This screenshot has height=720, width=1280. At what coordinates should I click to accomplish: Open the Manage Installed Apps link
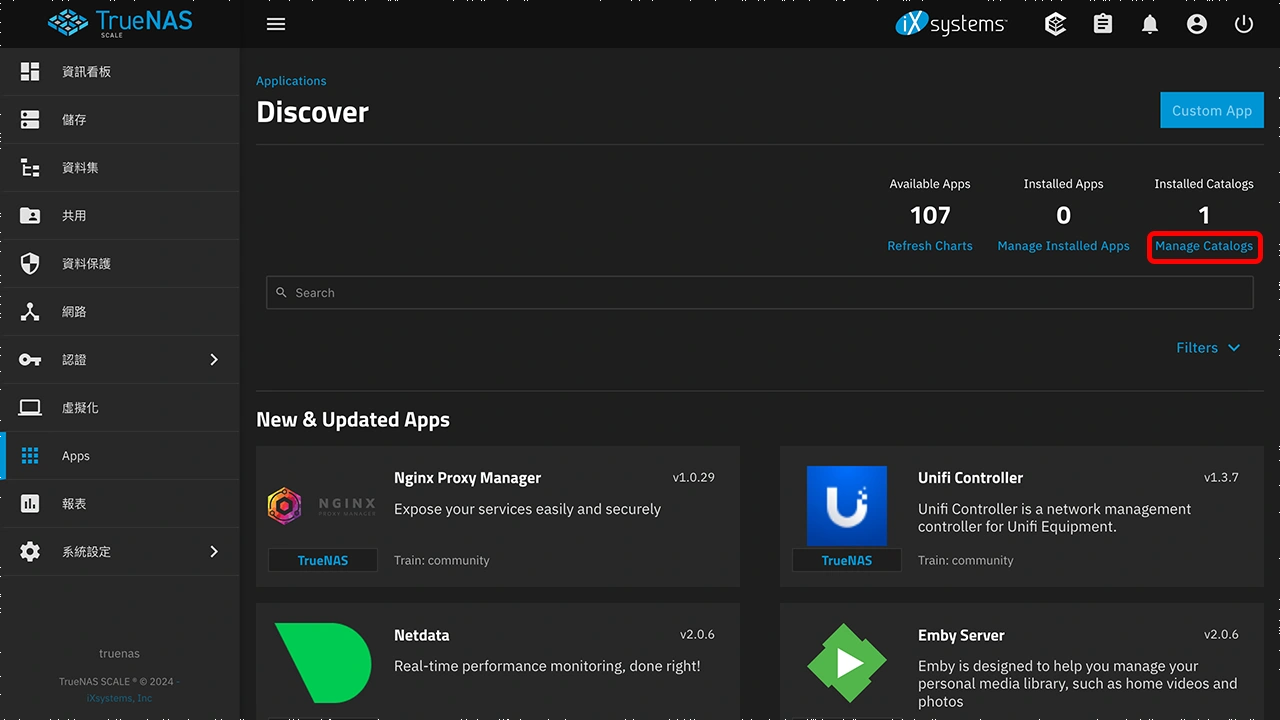click(x=1063, y=246)
